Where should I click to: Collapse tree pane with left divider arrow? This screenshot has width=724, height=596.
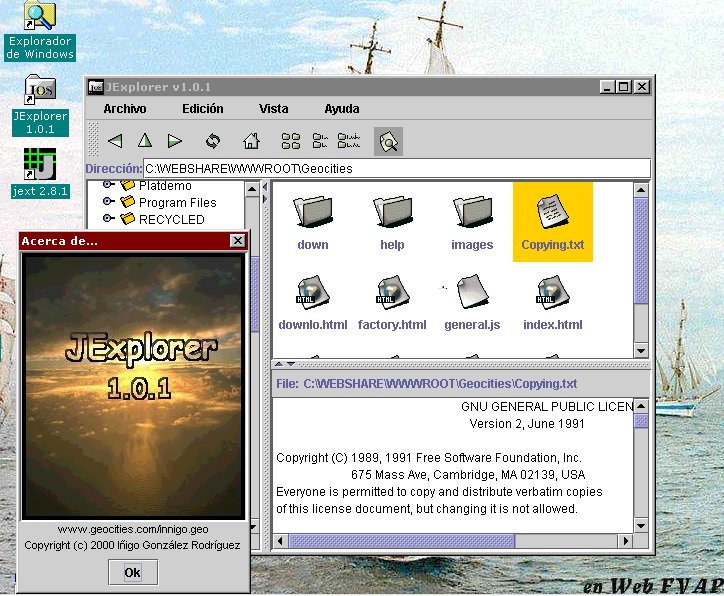(x=265, y=187)
